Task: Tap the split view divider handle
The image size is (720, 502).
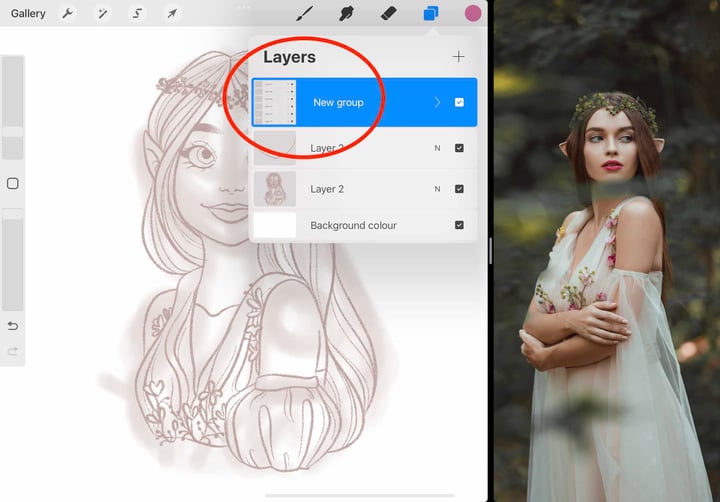Action: coord(490,251)
